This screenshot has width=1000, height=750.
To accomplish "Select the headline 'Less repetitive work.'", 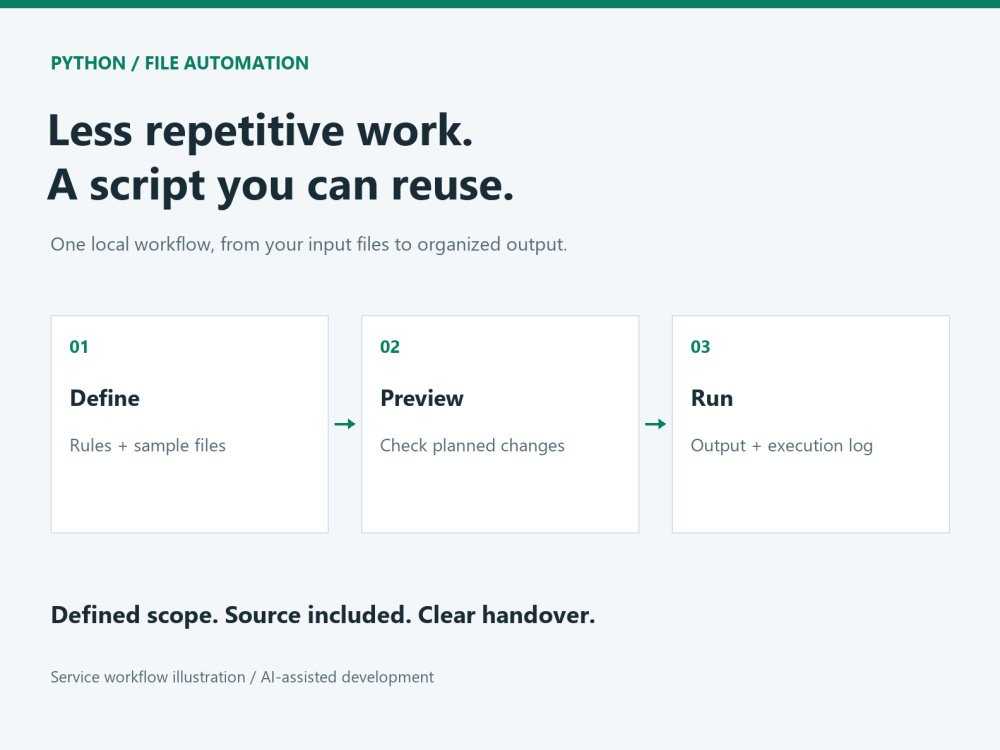I will click(x=261, y=131).
